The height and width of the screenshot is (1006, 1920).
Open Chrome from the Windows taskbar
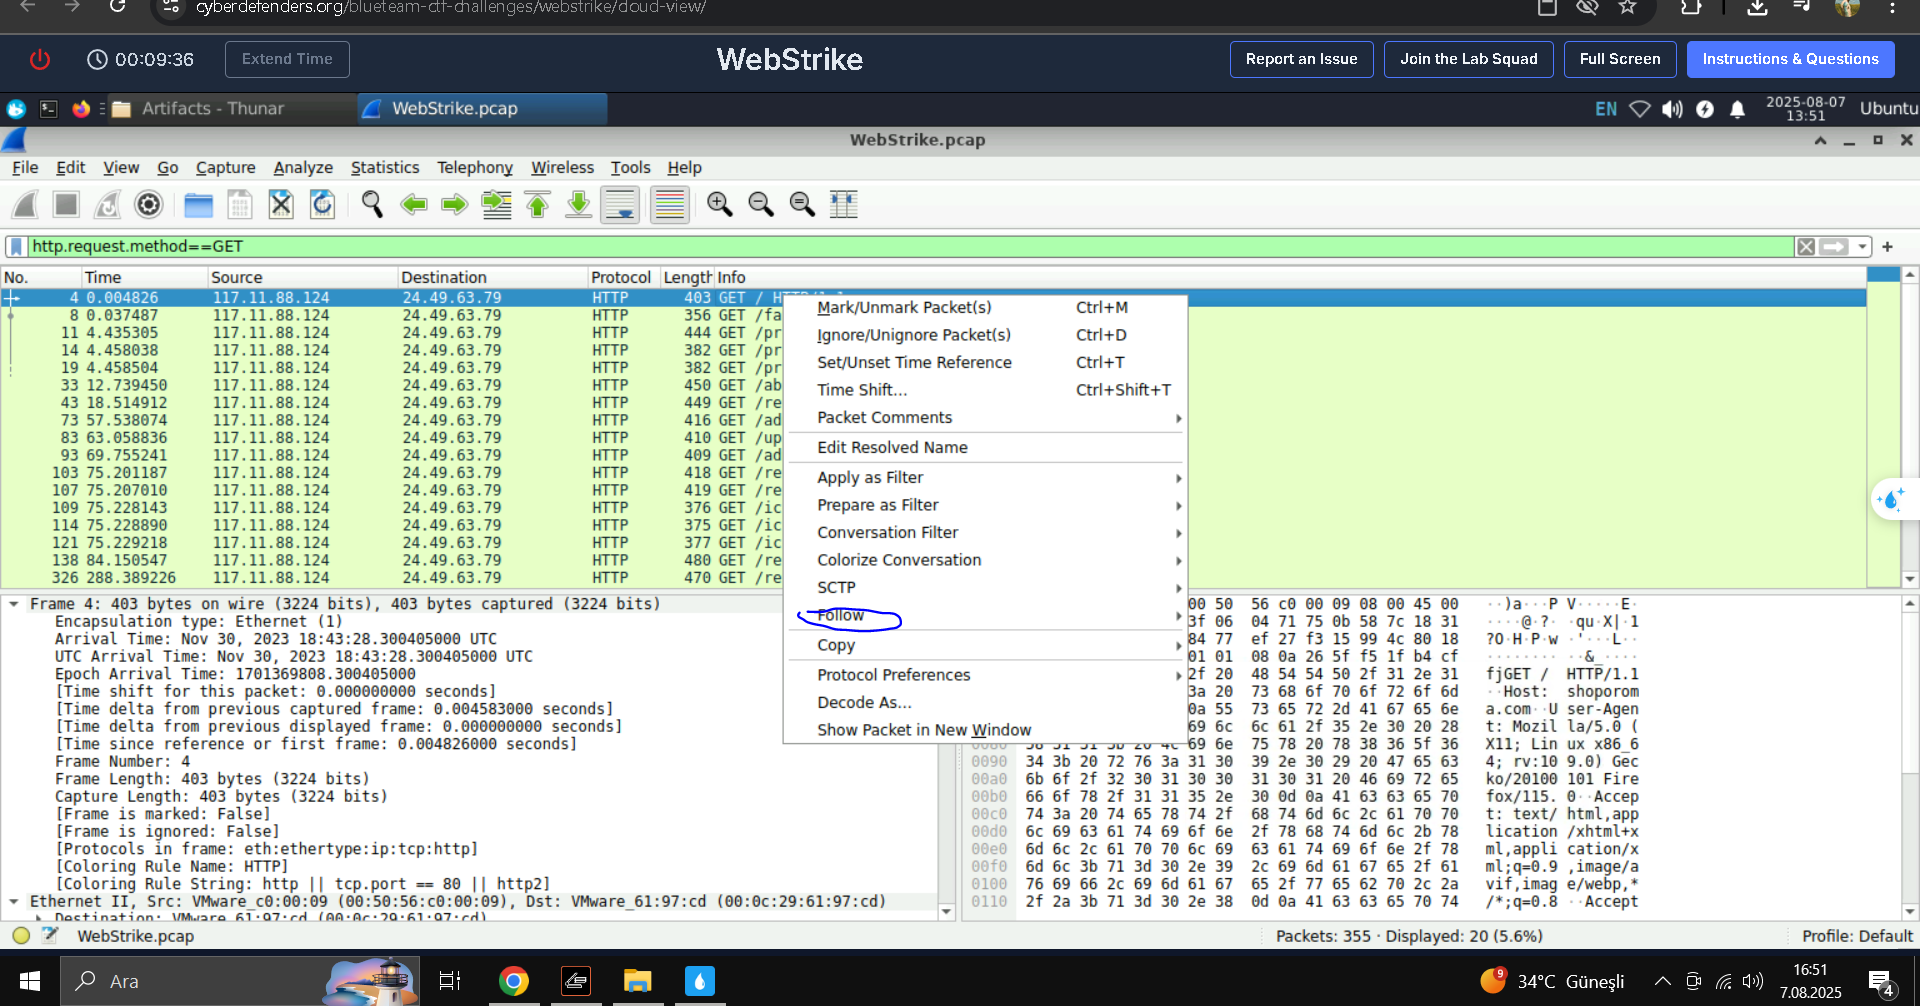tap(513, 982)
